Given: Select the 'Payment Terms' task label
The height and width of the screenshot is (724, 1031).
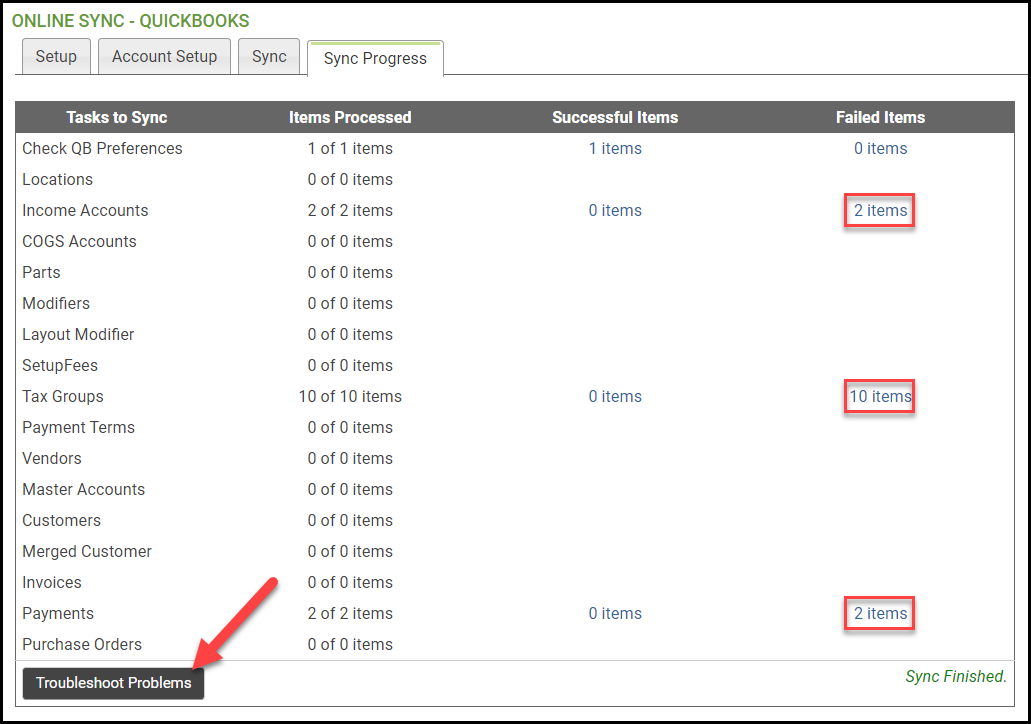Looking at the screenshot, I should click(x=78, y=427).
